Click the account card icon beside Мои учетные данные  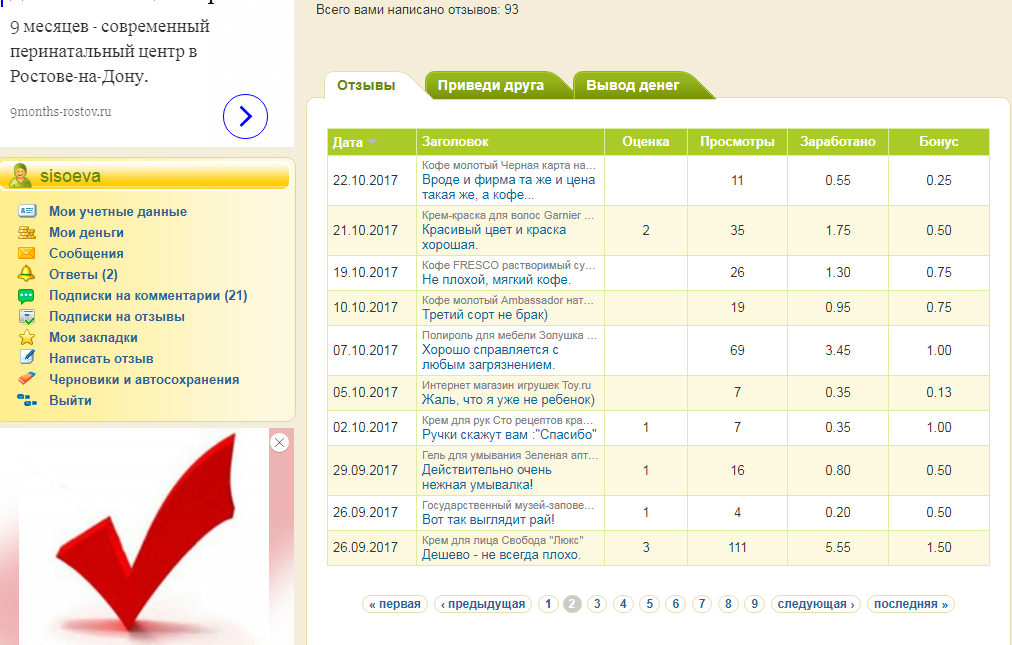[26, 211]
